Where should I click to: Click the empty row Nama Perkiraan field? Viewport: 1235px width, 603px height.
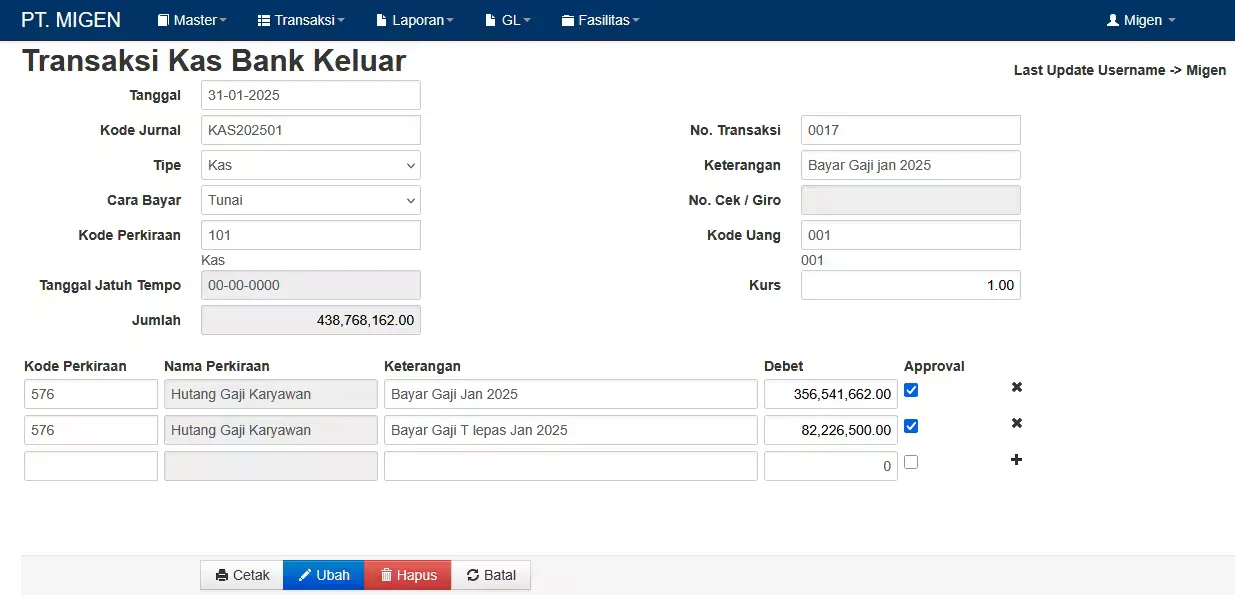pos(271,466)
